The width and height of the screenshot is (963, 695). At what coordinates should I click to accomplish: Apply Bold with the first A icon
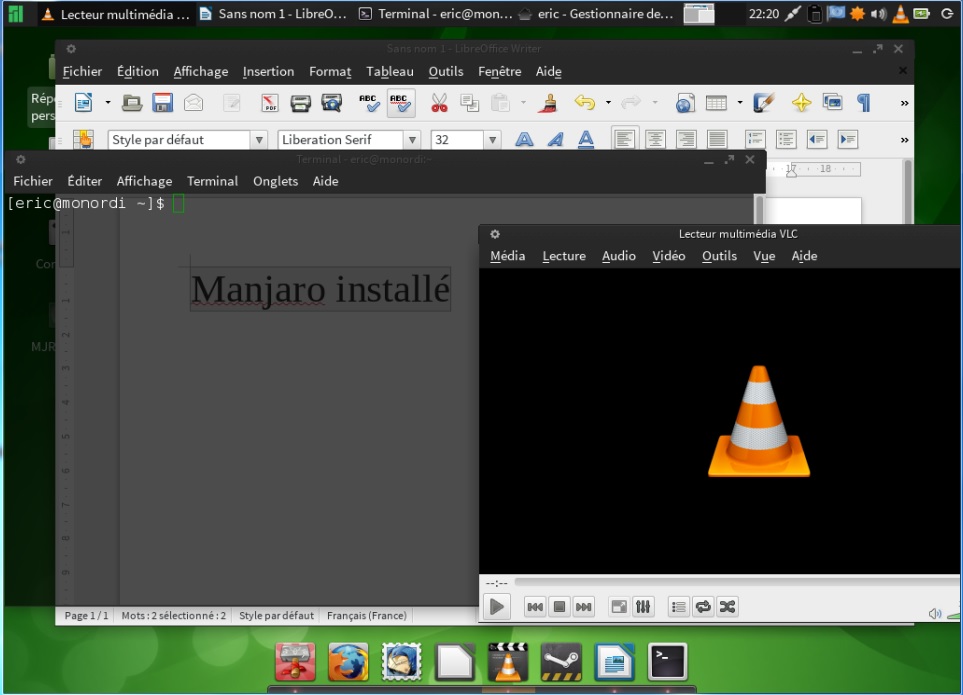click(x=524, y=139)
